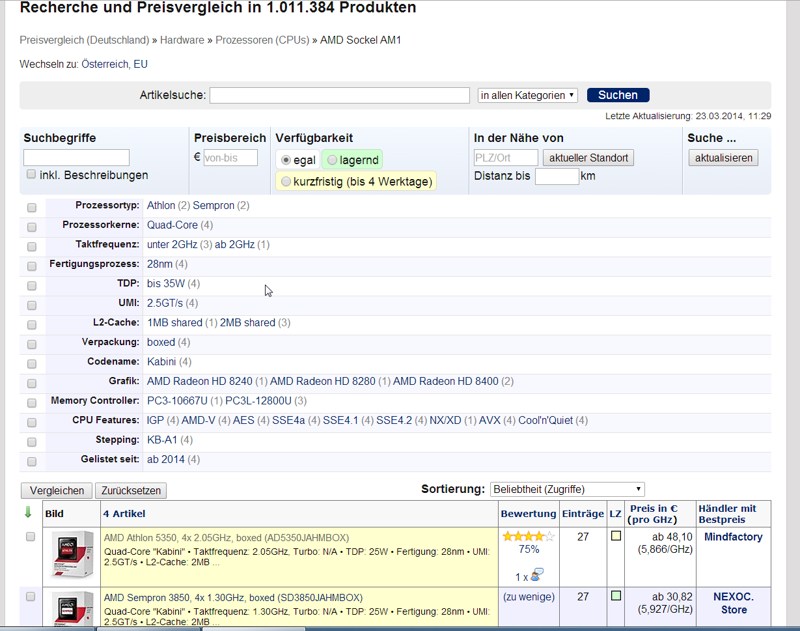
Task: Click the LZ availability box for Sempron 3850
Action: [616, 595]
